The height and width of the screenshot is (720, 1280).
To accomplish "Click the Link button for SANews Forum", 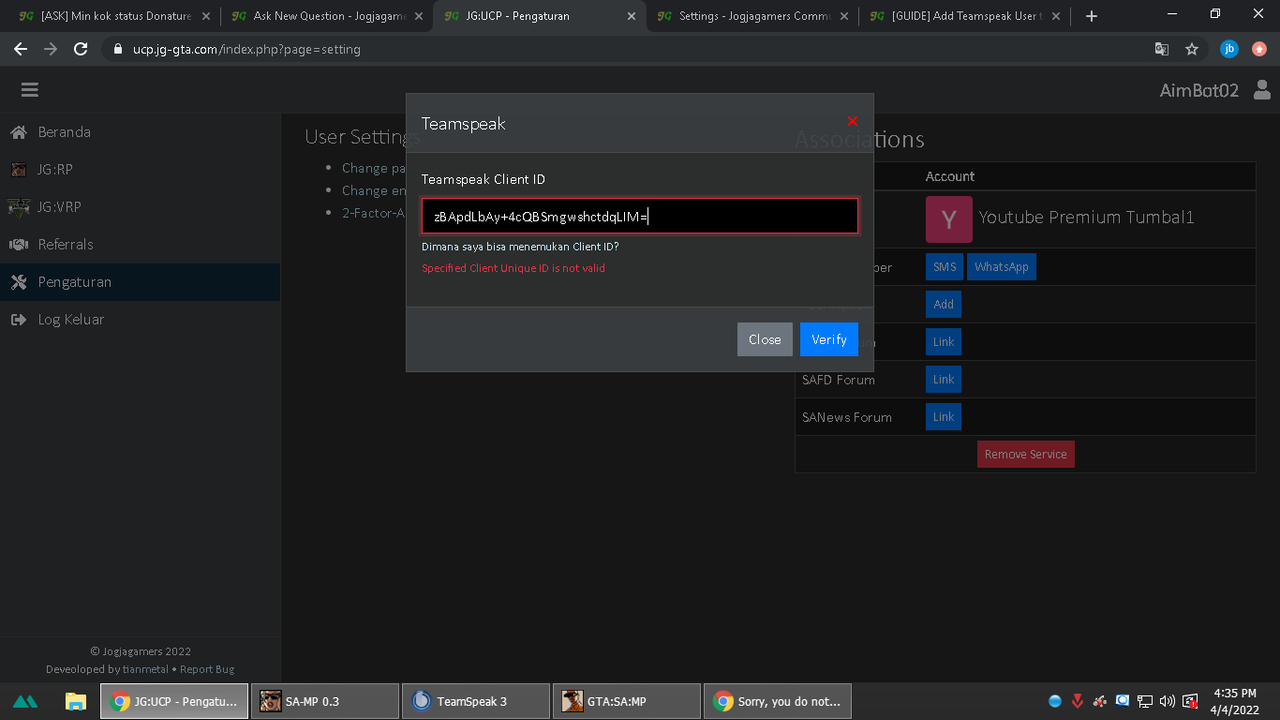I will (944, 417).
